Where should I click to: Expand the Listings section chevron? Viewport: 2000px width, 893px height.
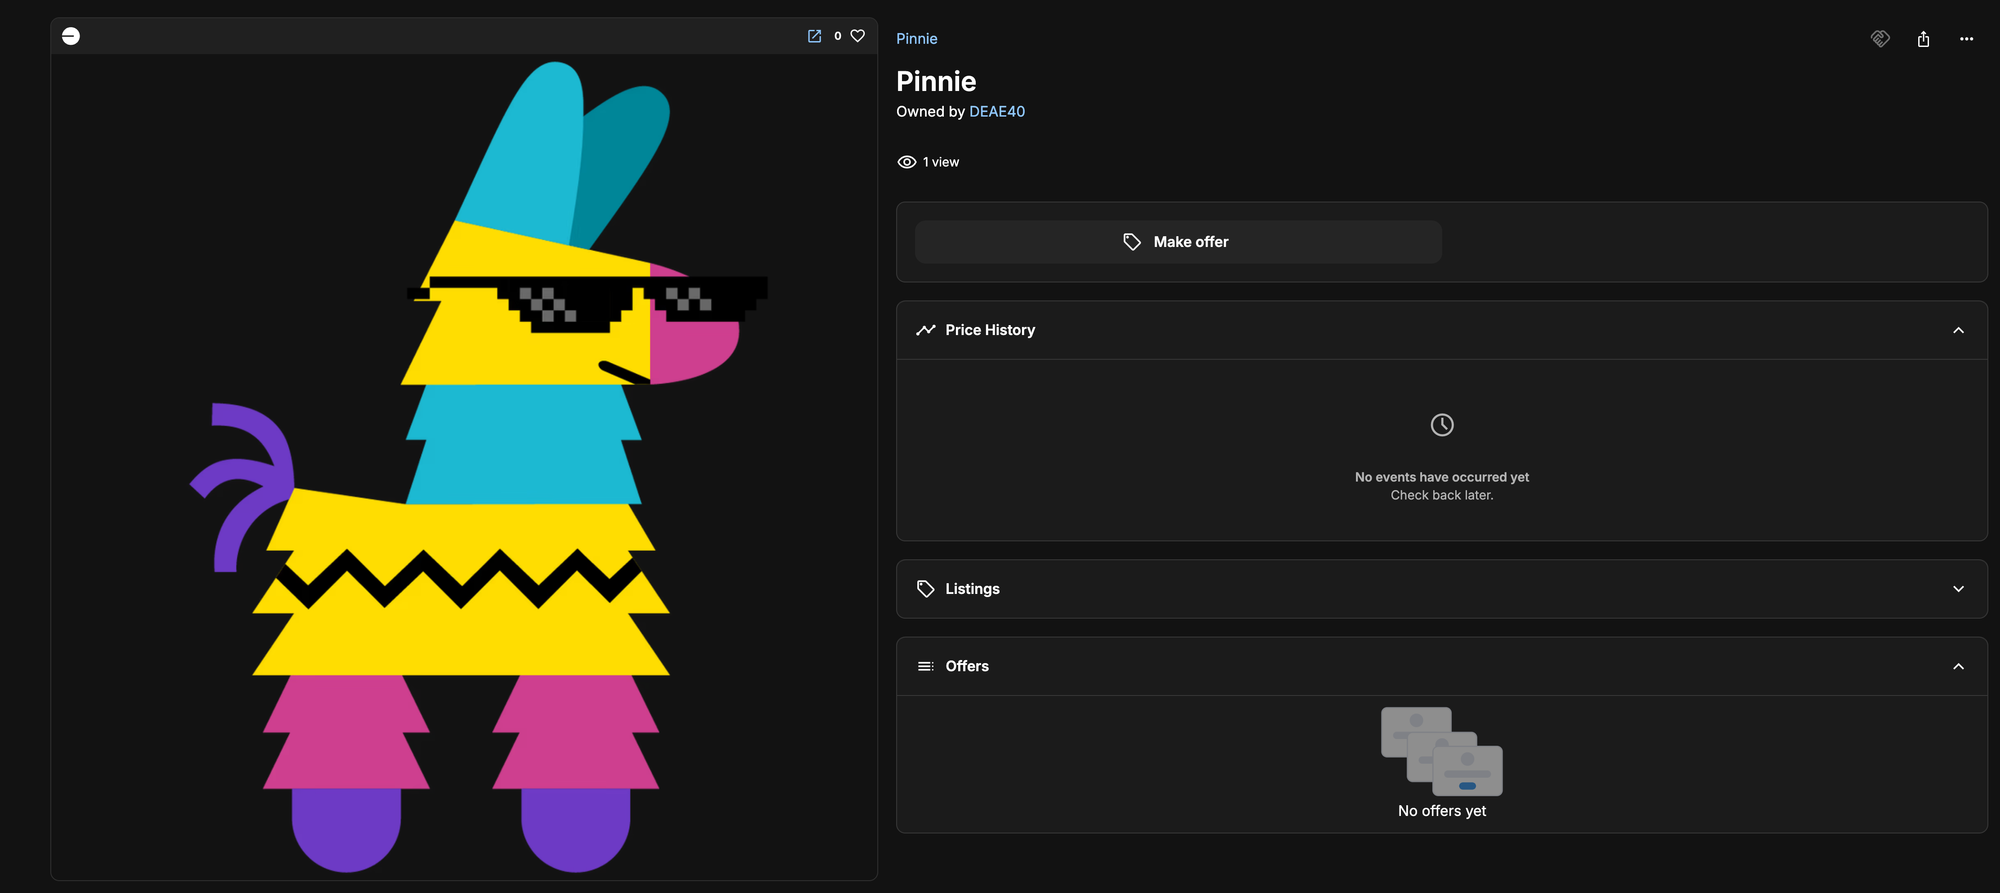tap(1958, 589)
